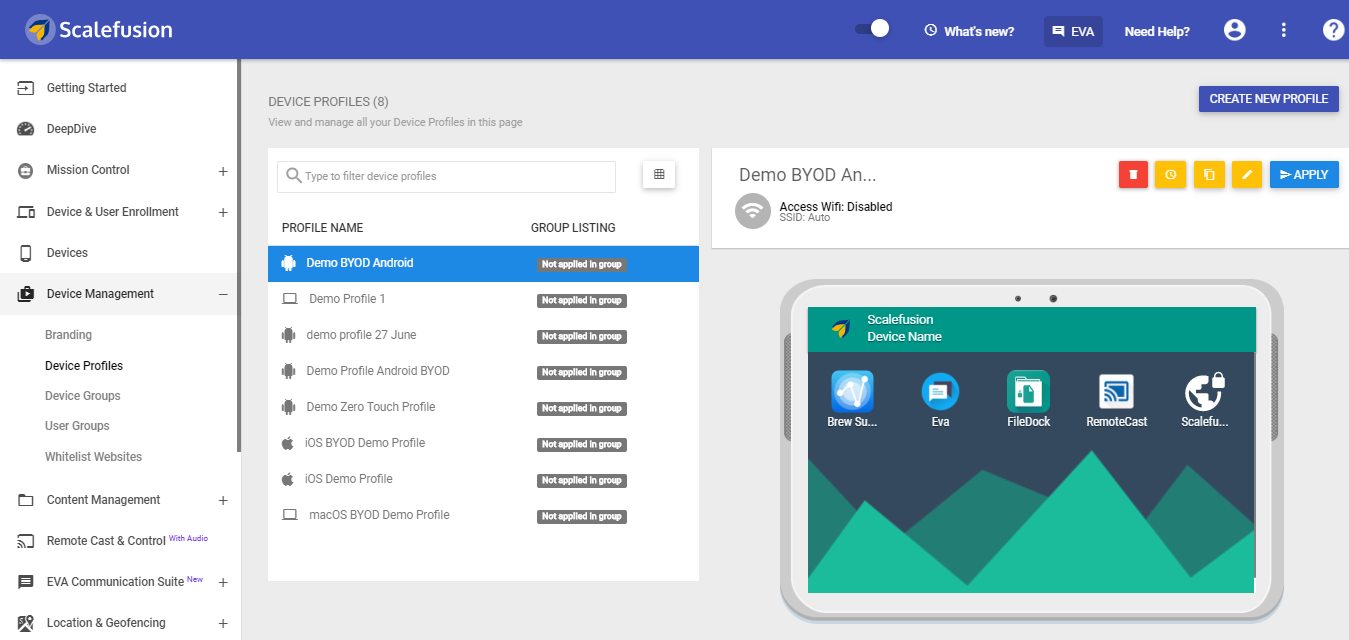The image size is (1349, 640).
Task: Go to Branding submenu
Action: (x=68, y=335)
